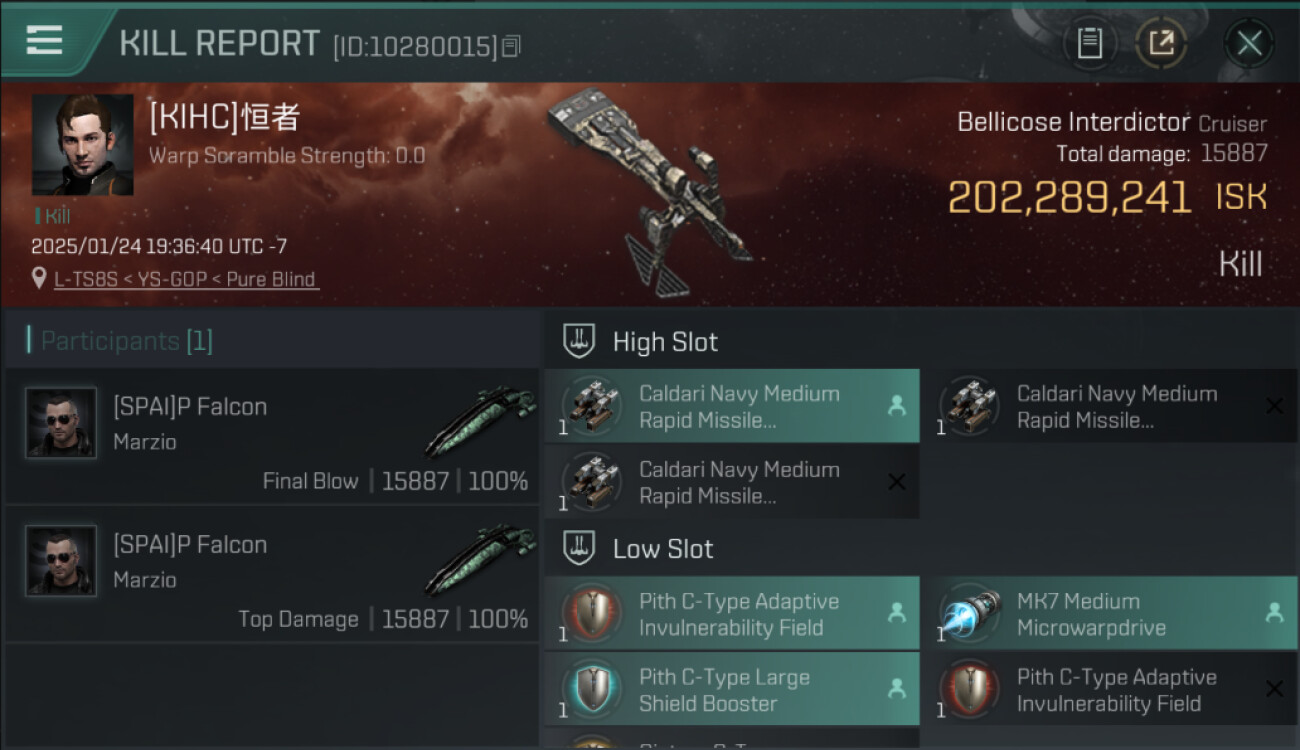The image size is (1300, 750).
Task: Select the Top Damage participant portrait
Action: tap(61, 561)
